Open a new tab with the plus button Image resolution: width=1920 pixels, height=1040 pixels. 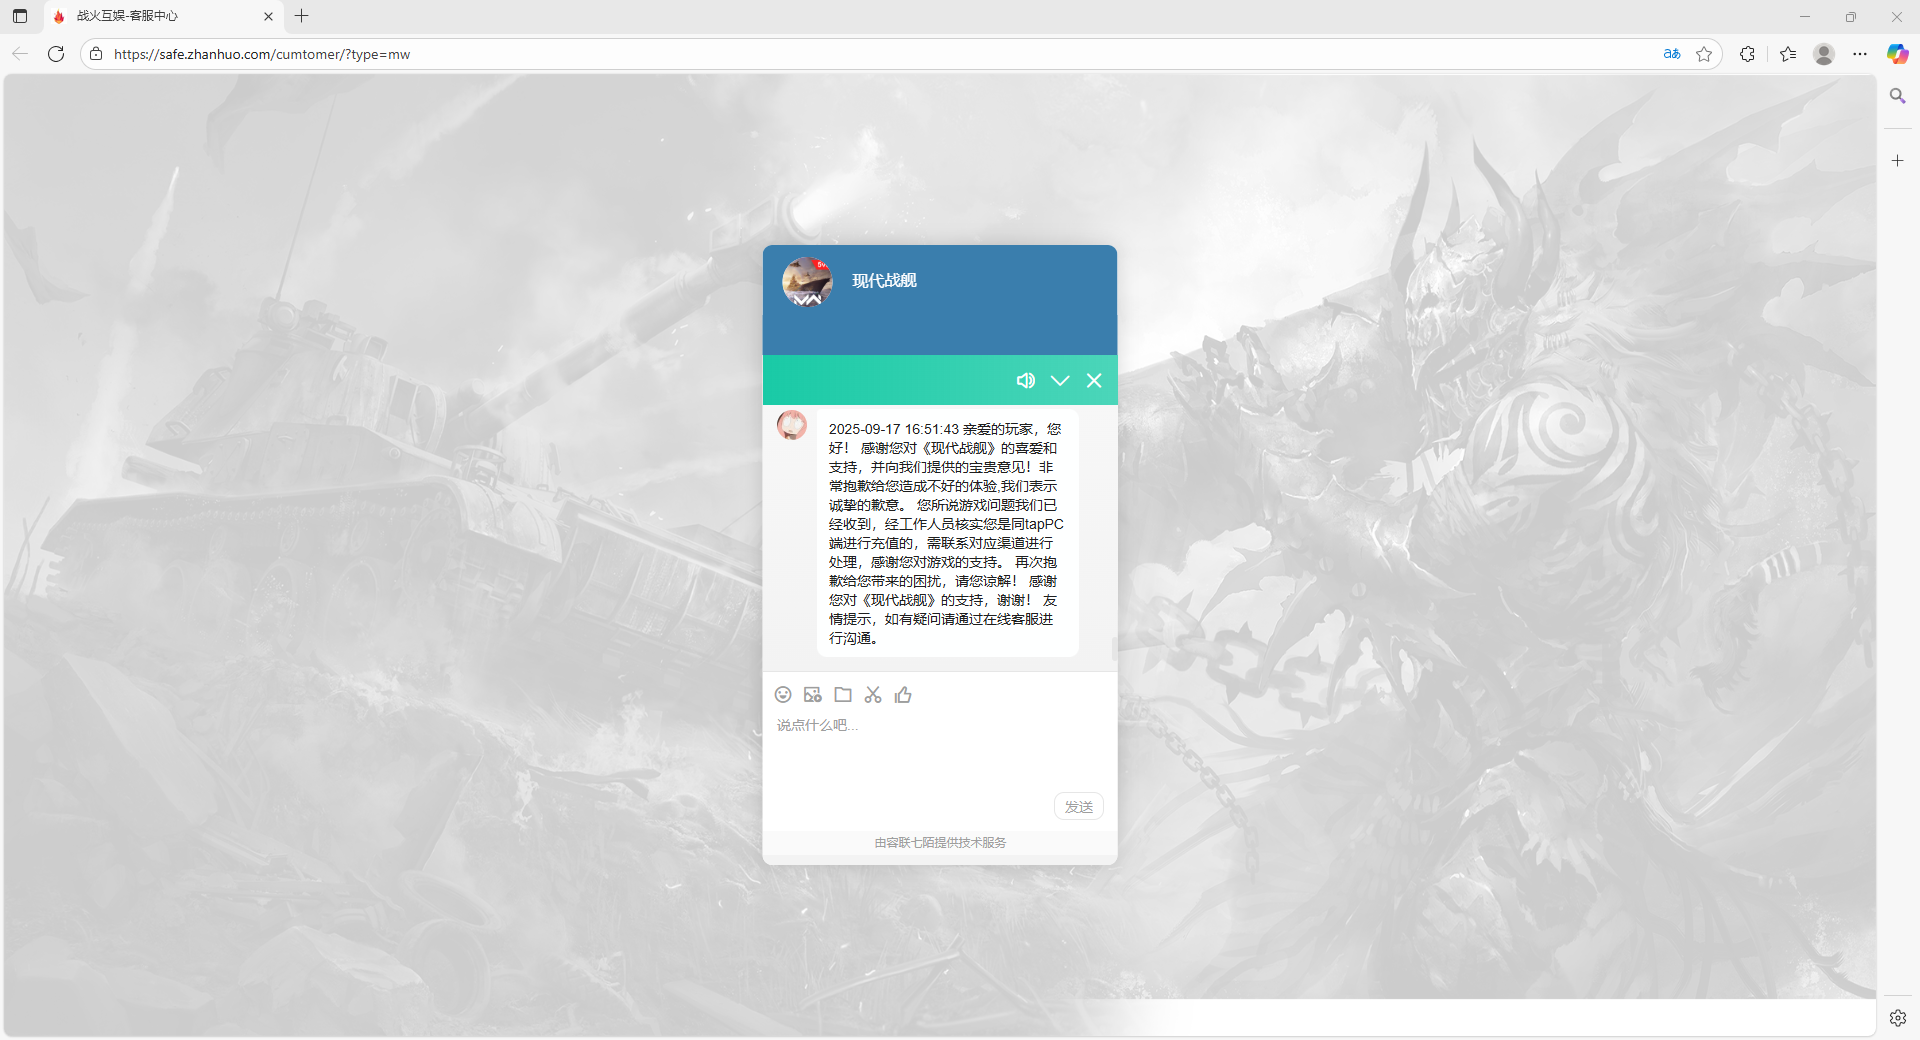click(302, 16)
